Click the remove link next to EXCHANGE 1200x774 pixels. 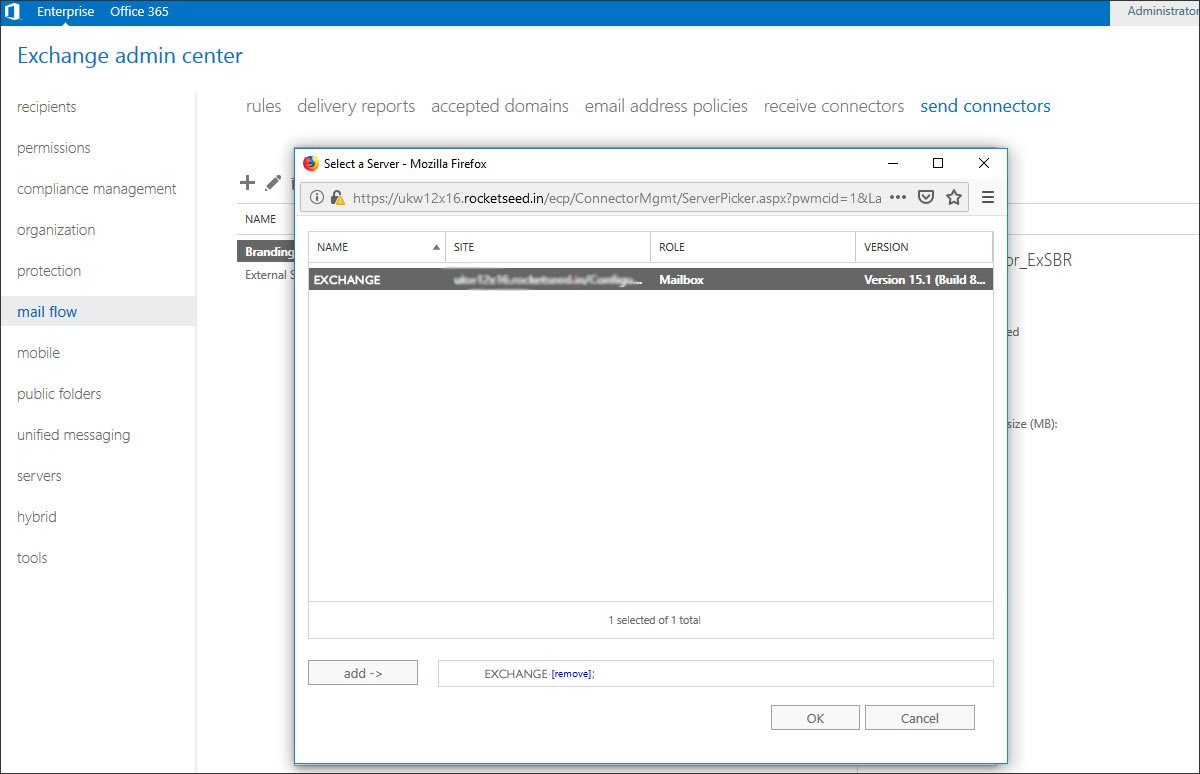click(571, 675)
